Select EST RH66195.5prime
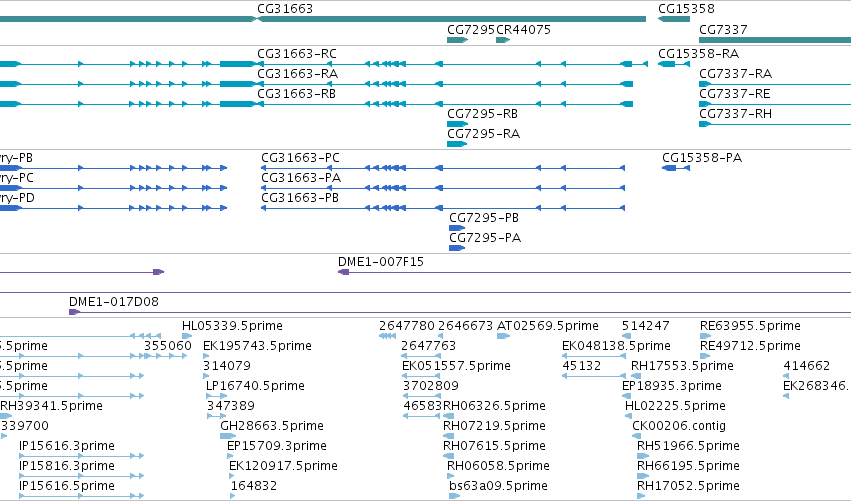This screenshot has height=501, width=851. point(688,467)
